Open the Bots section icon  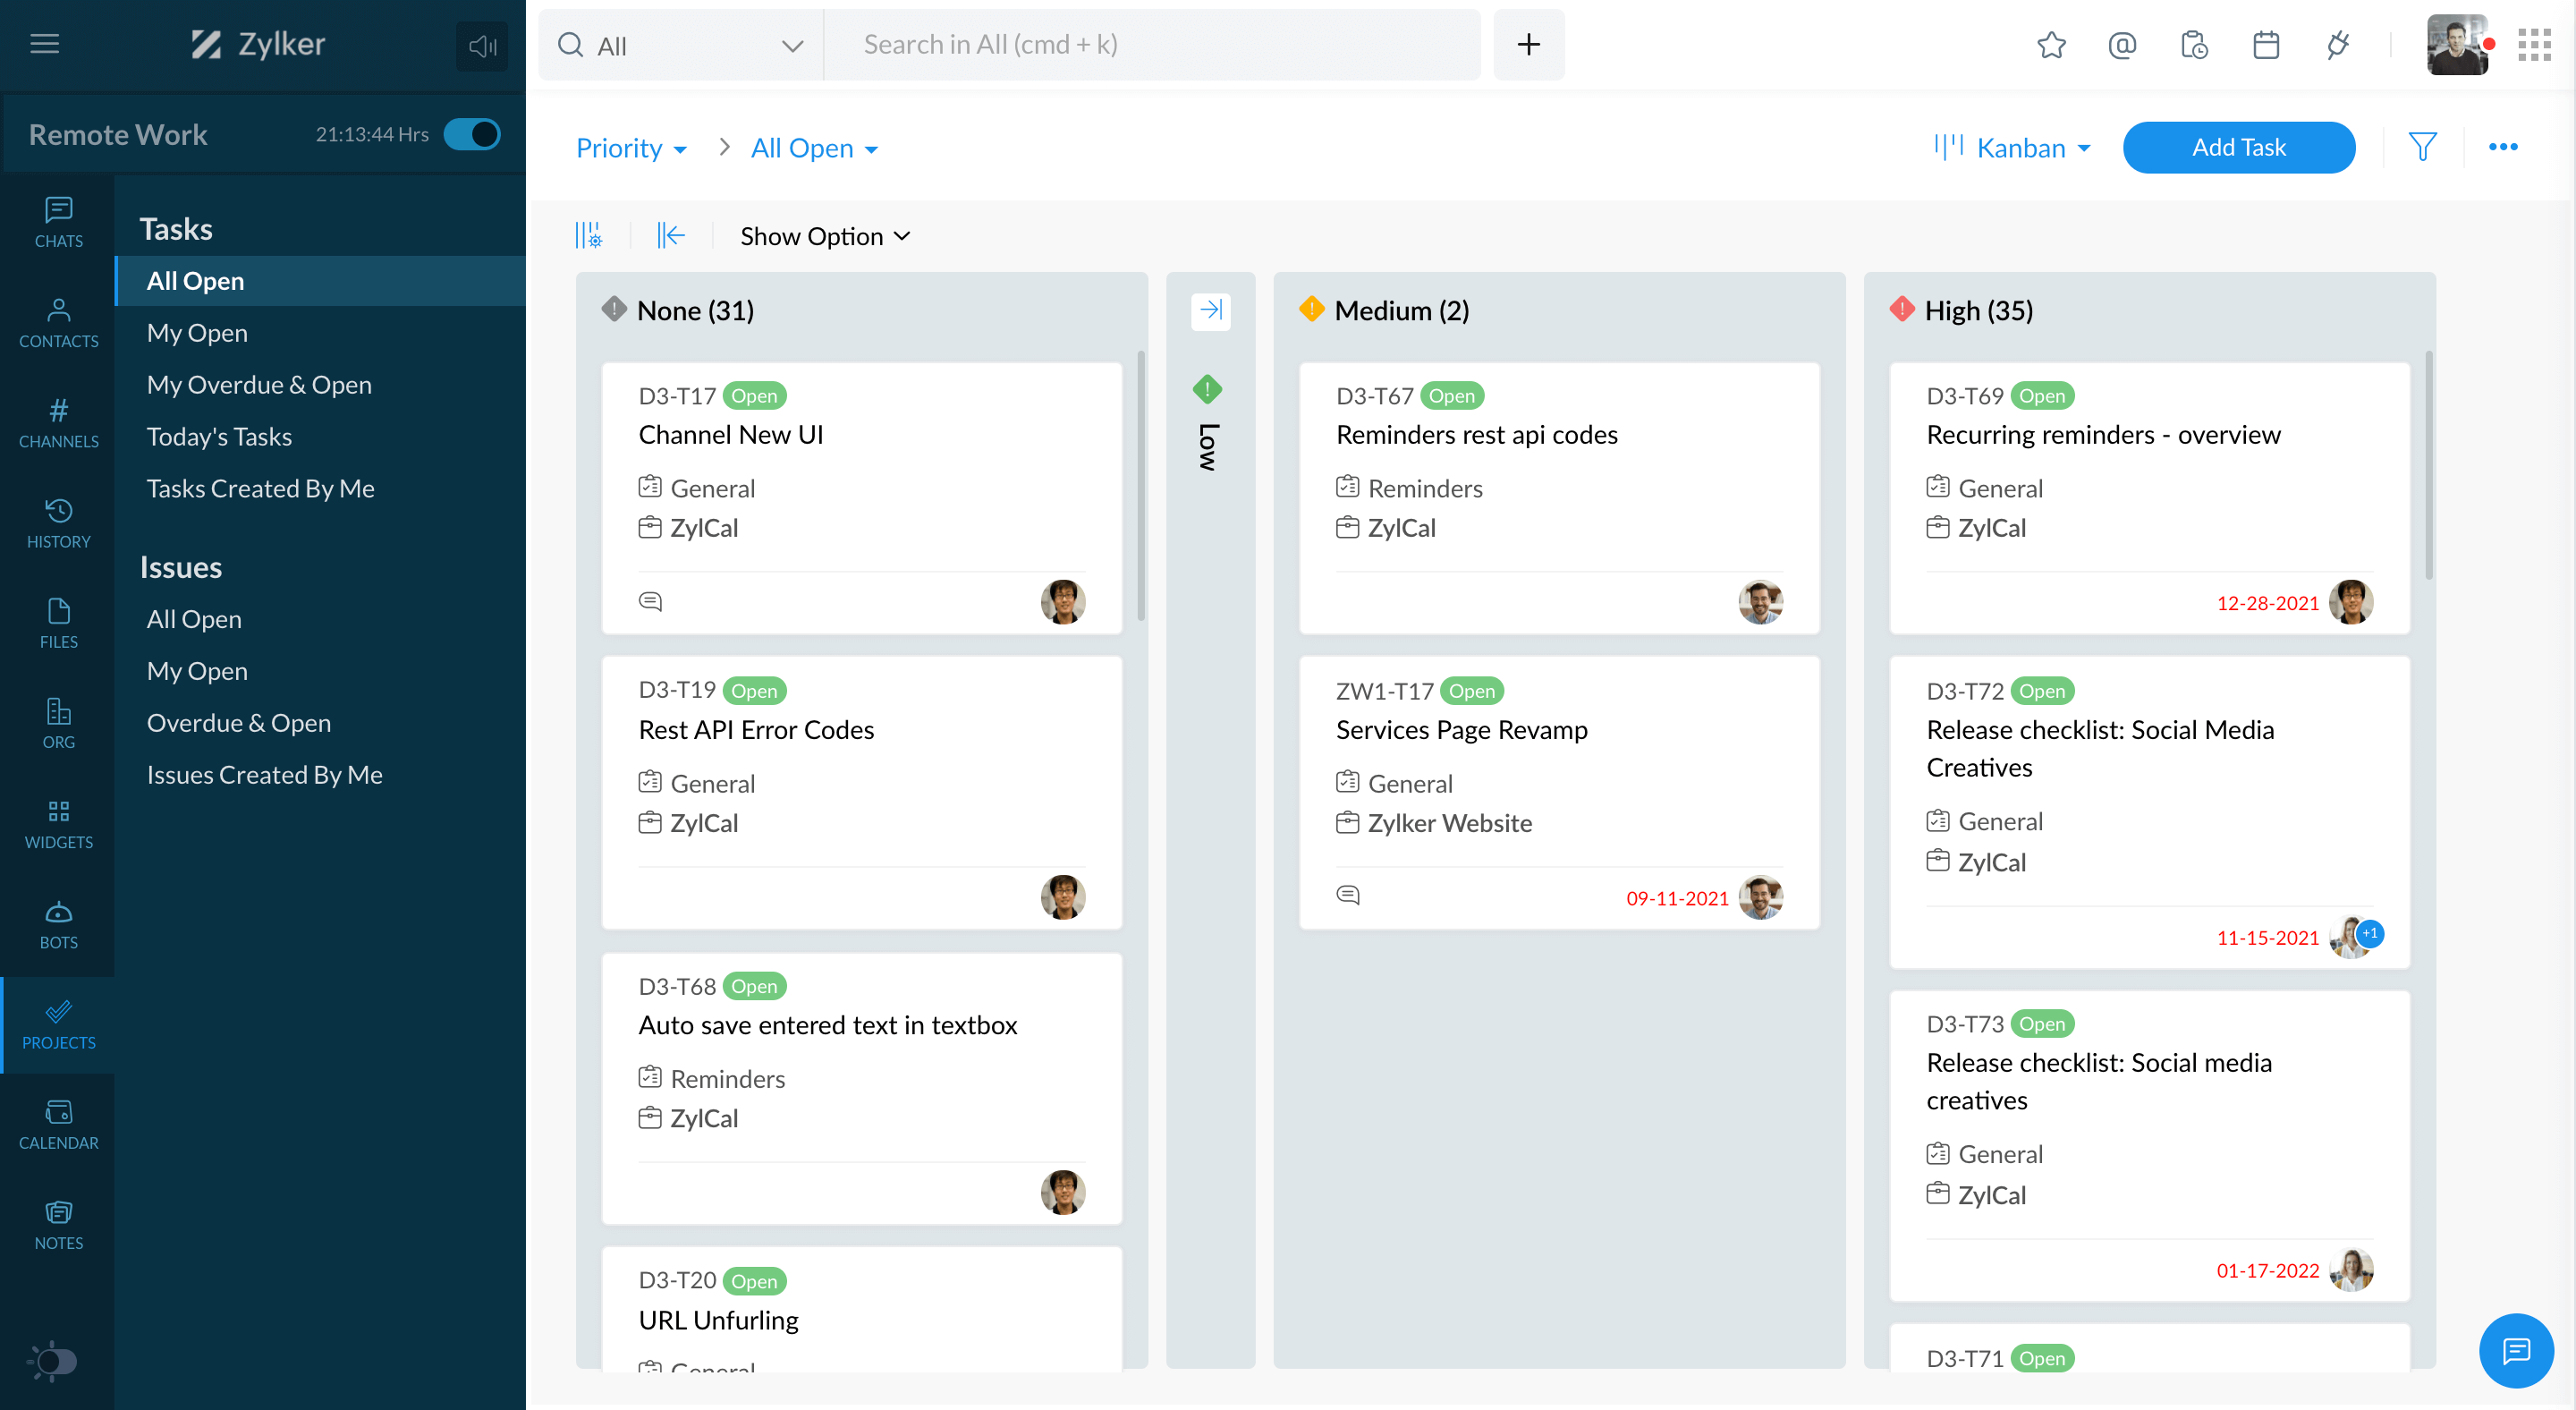point(58,923)
